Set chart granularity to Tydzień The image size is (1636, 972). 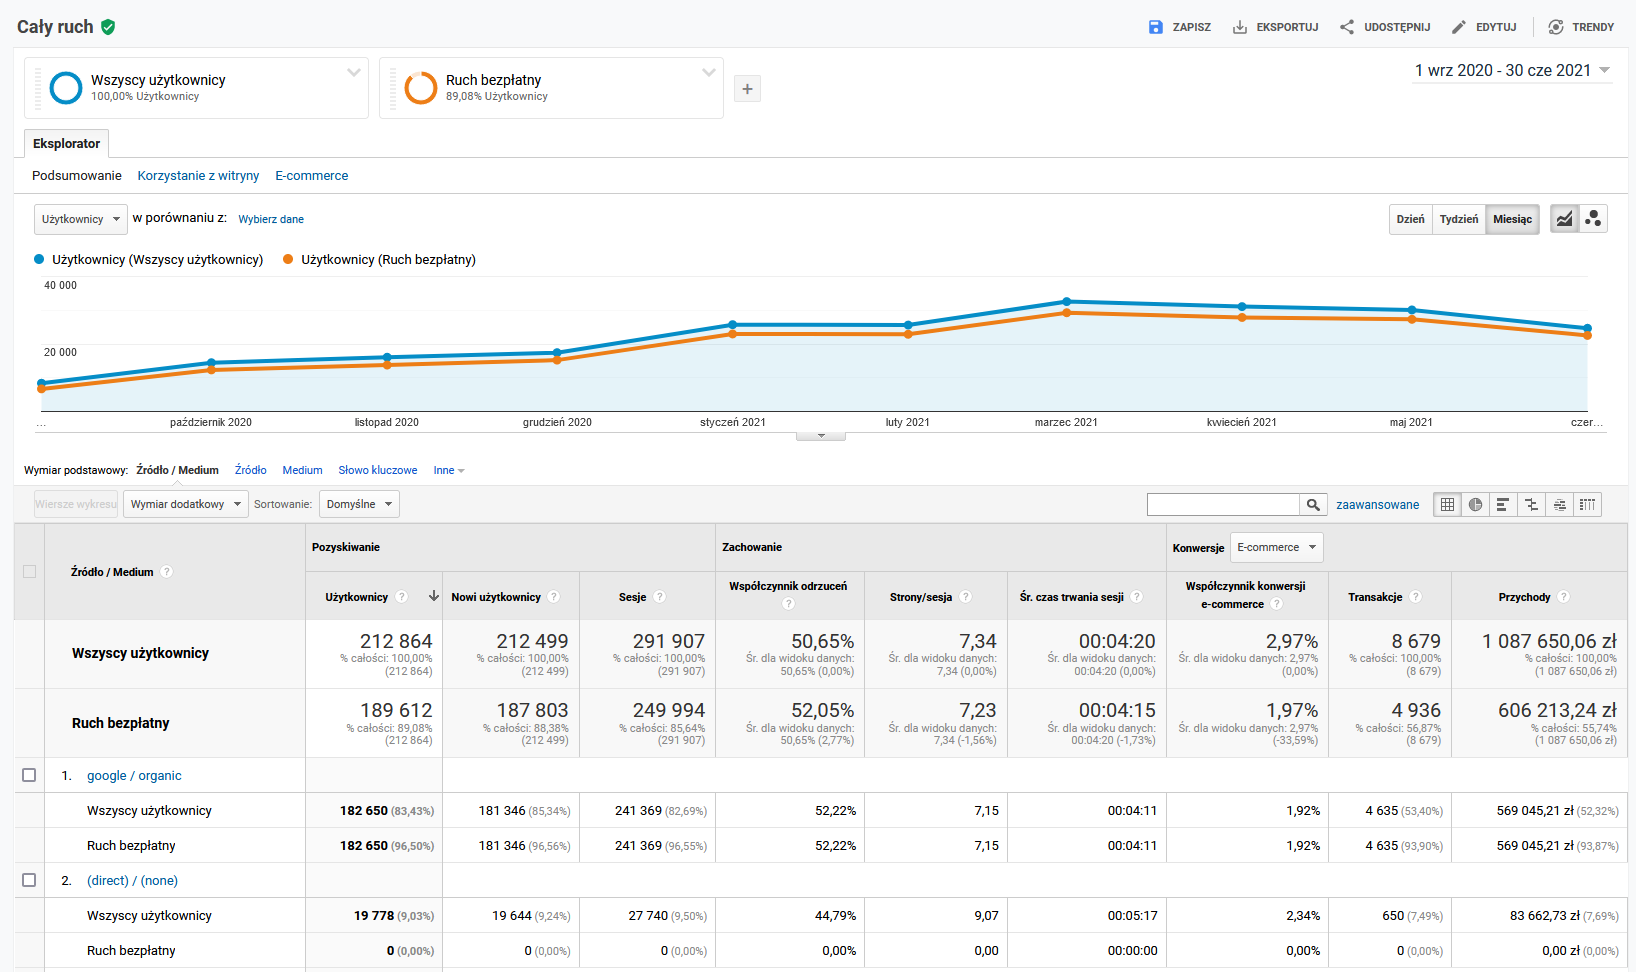pos(1458,219)
